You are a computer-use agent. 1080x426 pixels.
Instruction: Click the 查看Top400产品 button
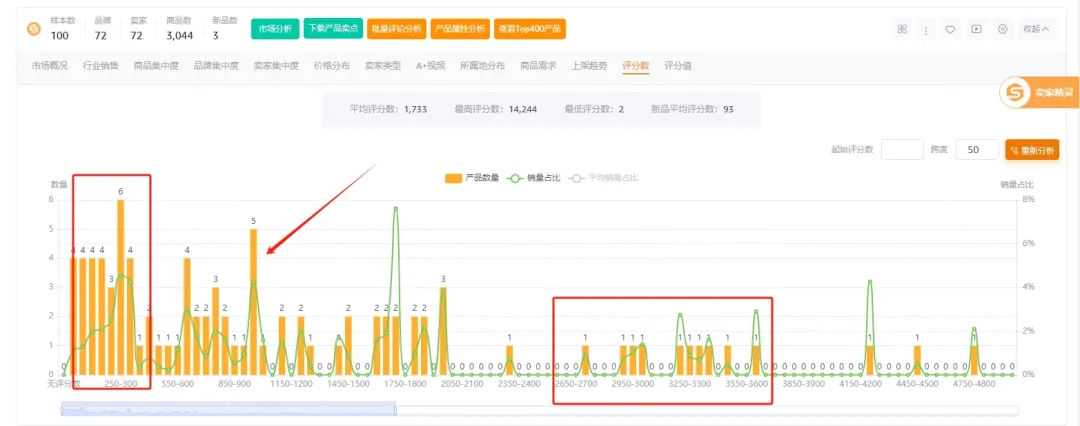click(530, 29)
